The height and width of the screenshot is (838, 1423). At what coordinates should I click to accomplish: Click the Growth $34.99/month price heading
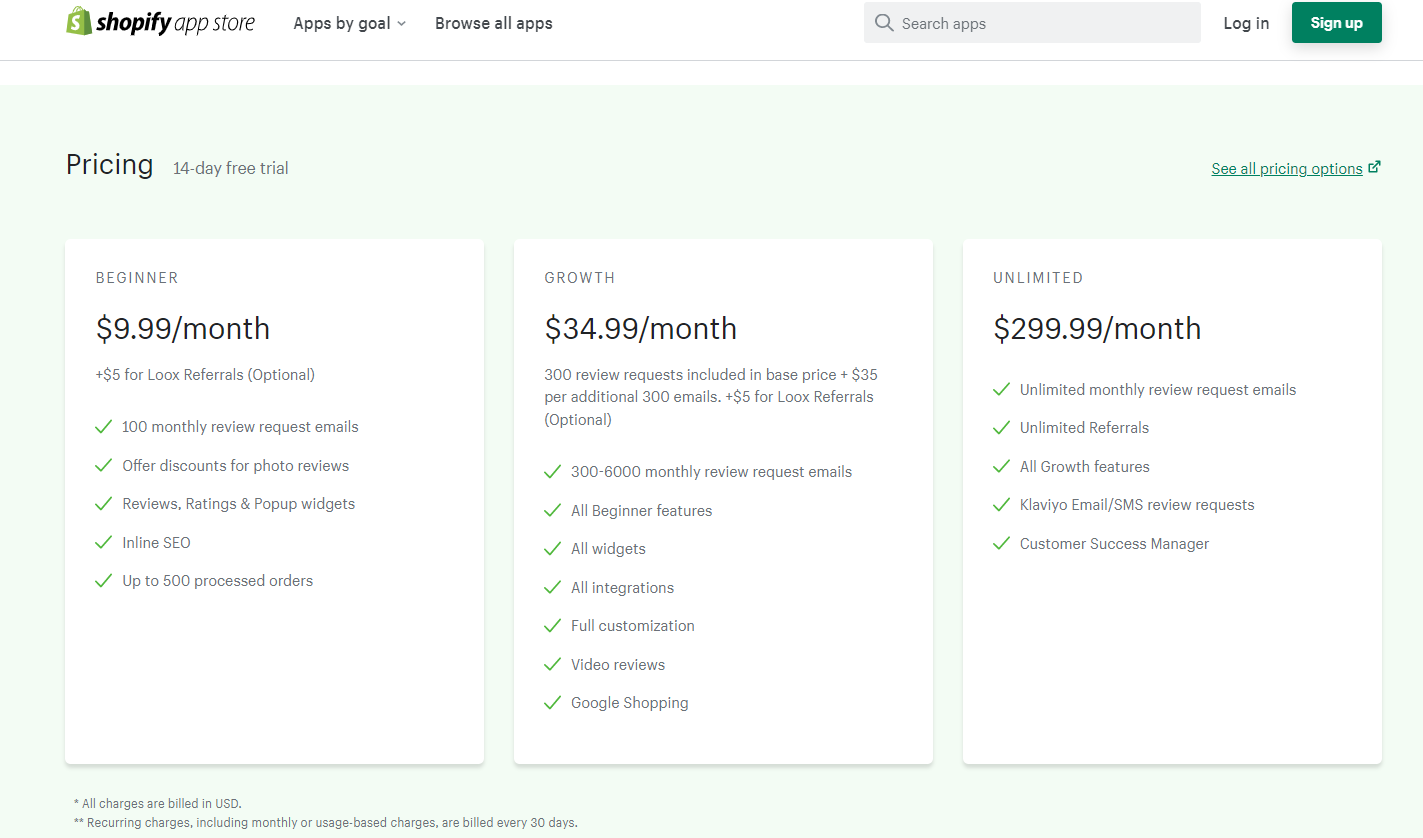click(640, 328)
